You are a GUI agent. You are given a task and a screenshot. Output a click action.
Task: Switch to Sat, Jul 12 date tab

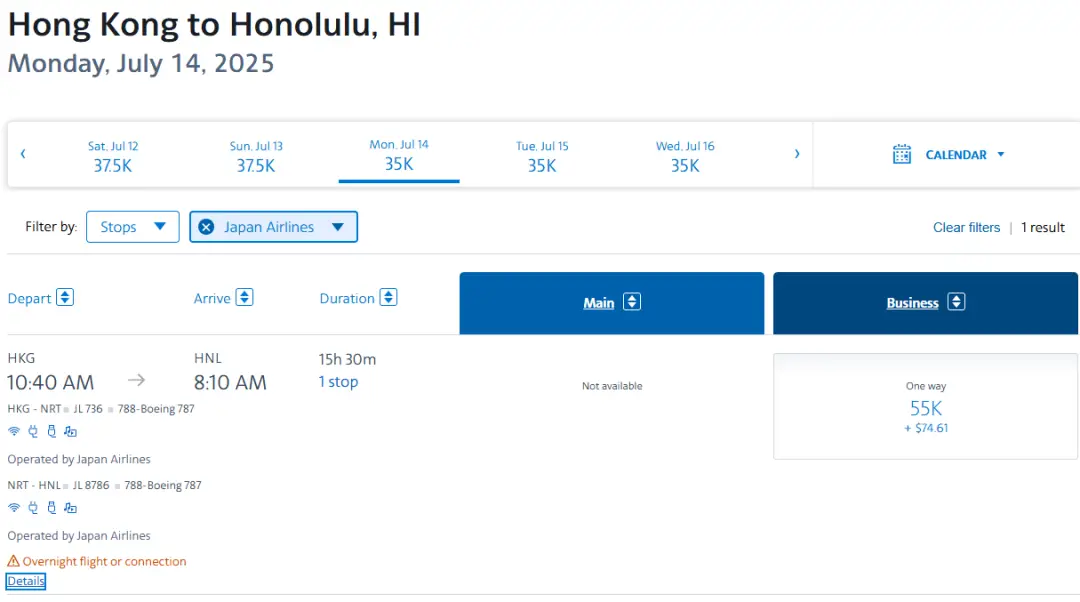pyautogui.click(x=113, y=156)
